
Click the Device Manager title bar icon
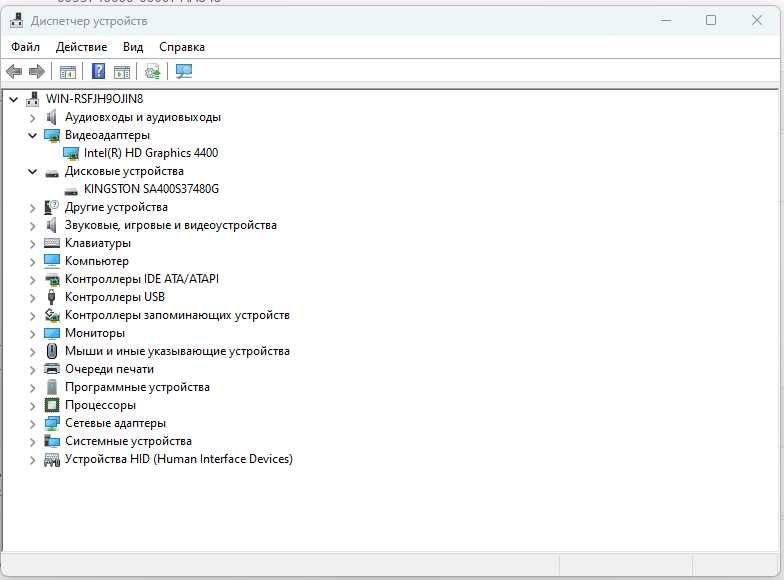point(16,20)
